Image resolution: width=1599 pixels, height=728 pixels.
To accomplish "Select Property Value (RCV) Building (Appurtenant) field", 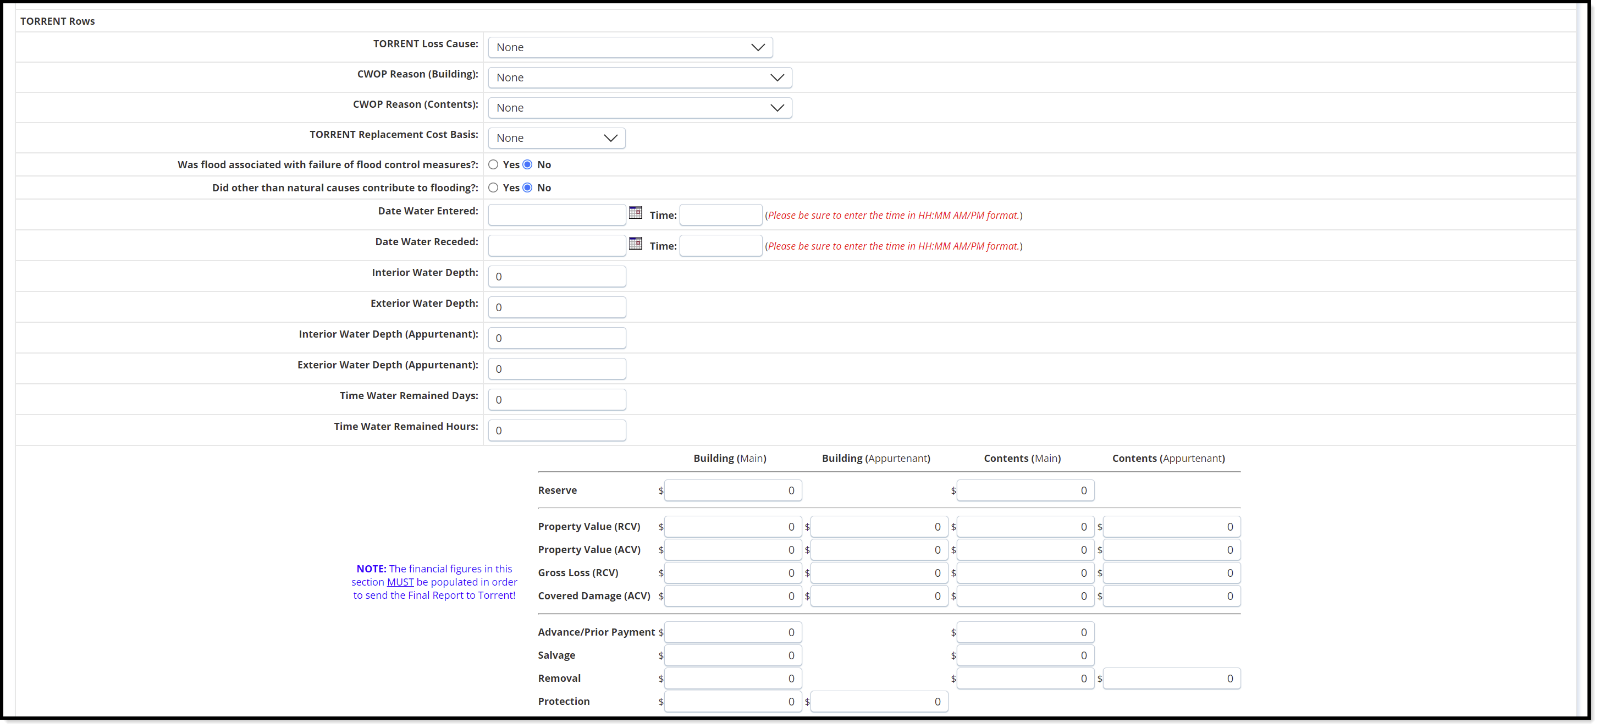I will pyautogui.click(x=880, y=526).
